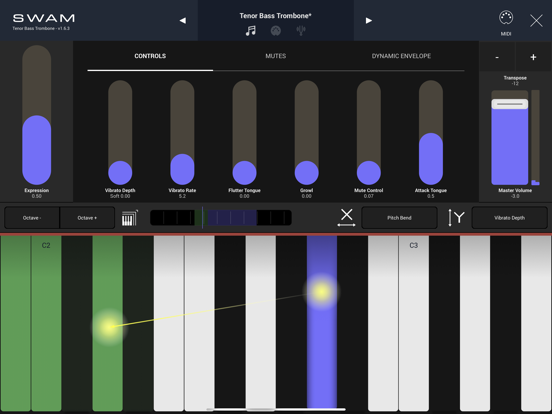Open the music notes play page icon
This screenshot has height=414, width=552.
tap(251, 31)
